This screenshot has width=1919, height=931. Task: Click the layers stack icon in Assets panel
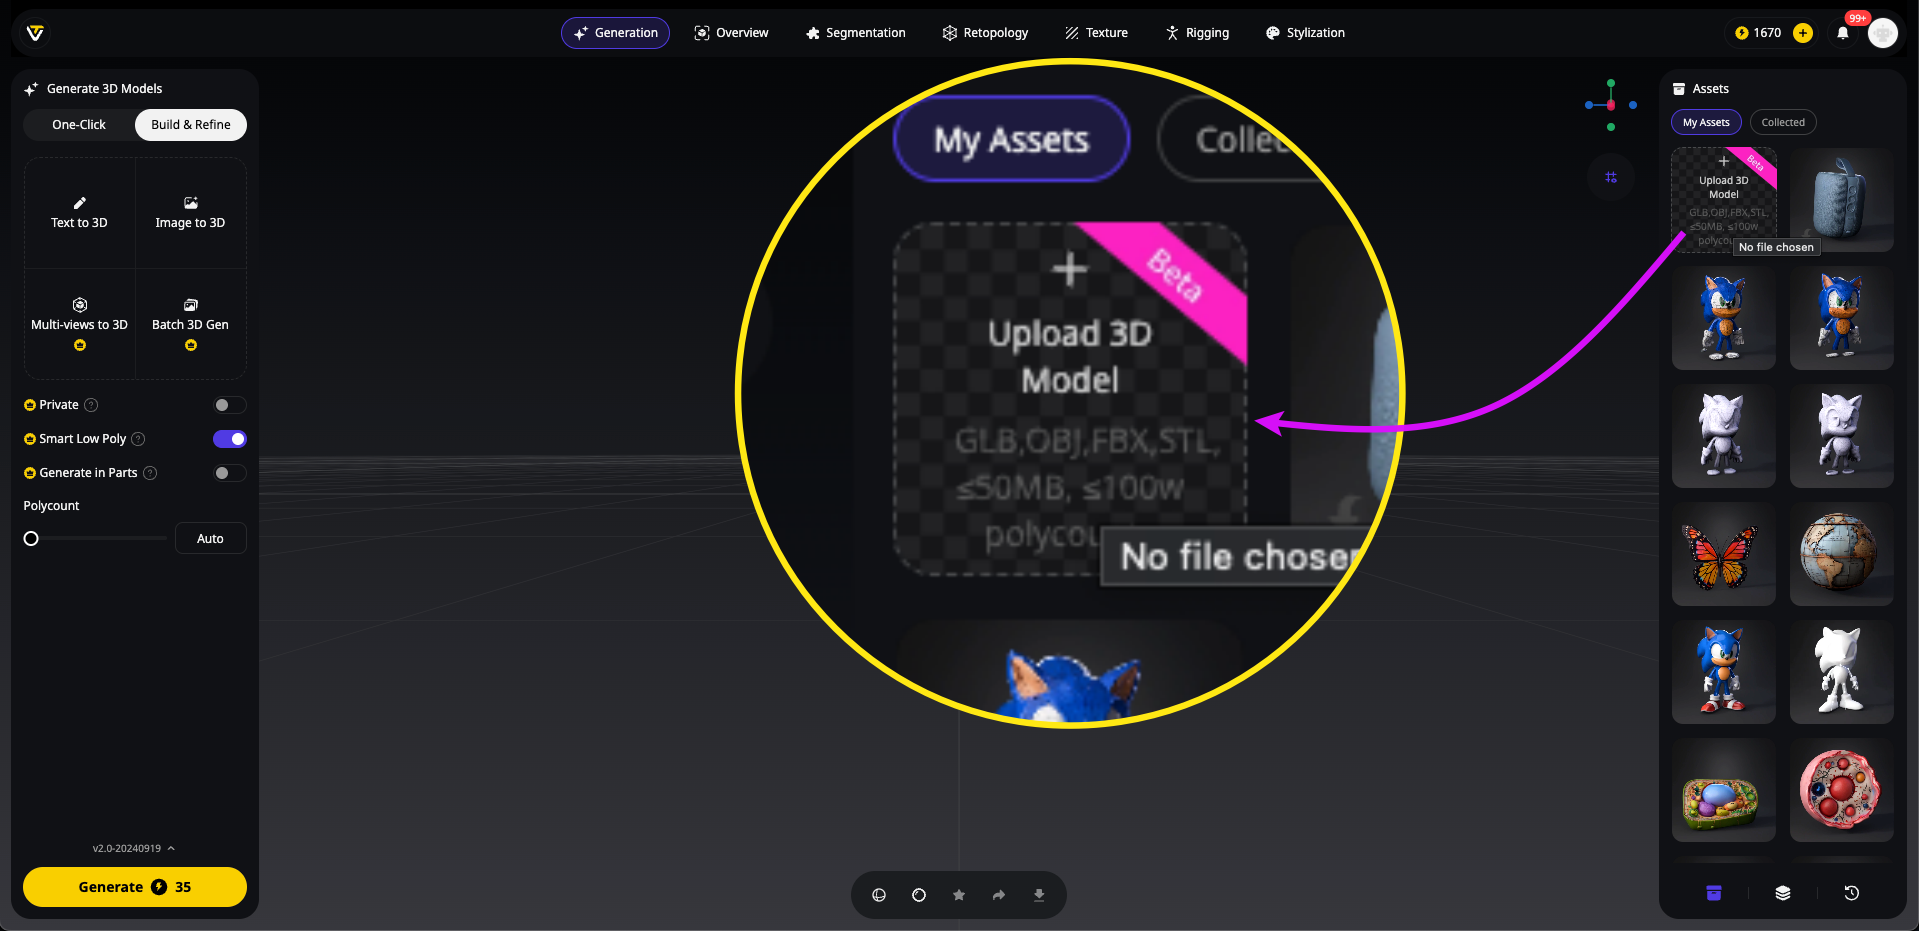[x=1782, y=893]
